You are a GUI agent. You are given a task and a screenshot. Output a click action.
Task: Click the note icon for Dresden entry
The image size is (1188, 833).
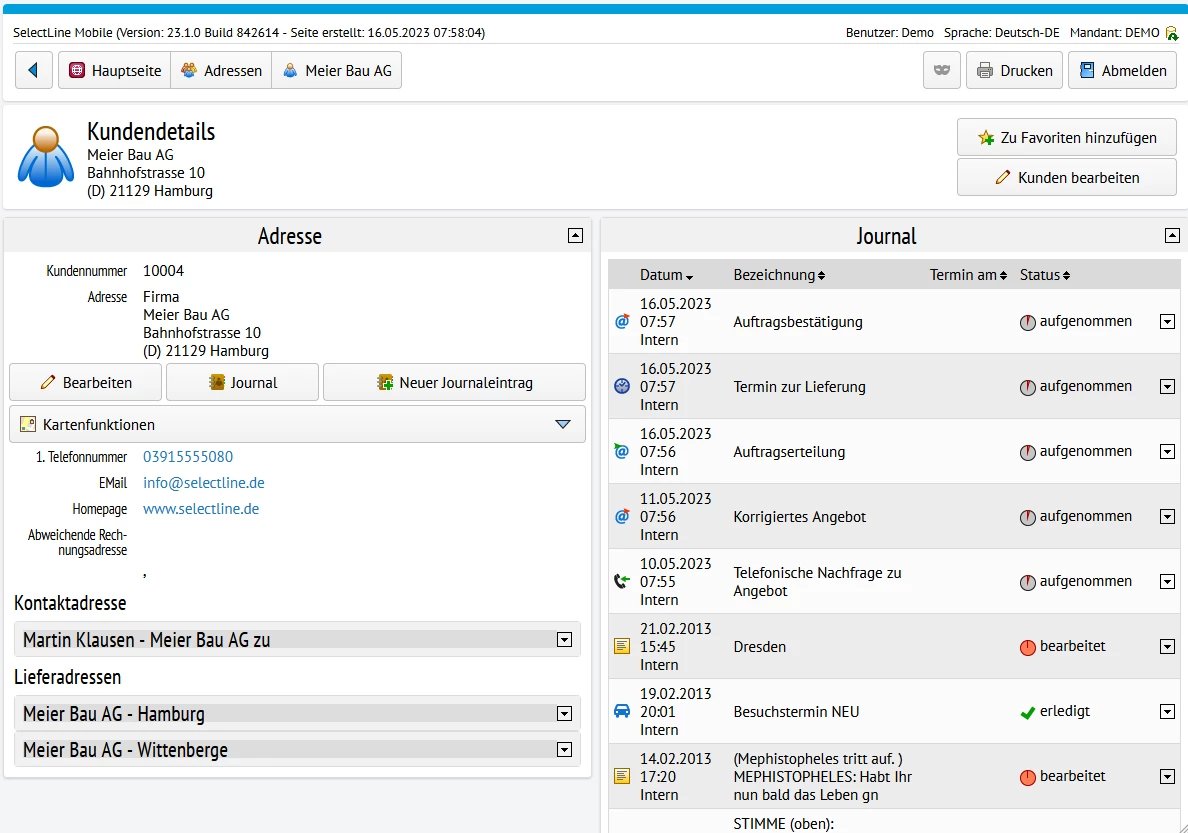pos(622,647)
